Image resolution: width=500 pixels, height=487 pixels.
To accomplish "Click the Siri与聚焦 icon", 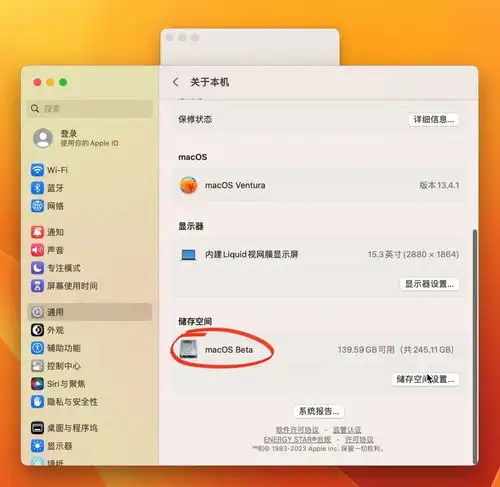I will [37, 384].
